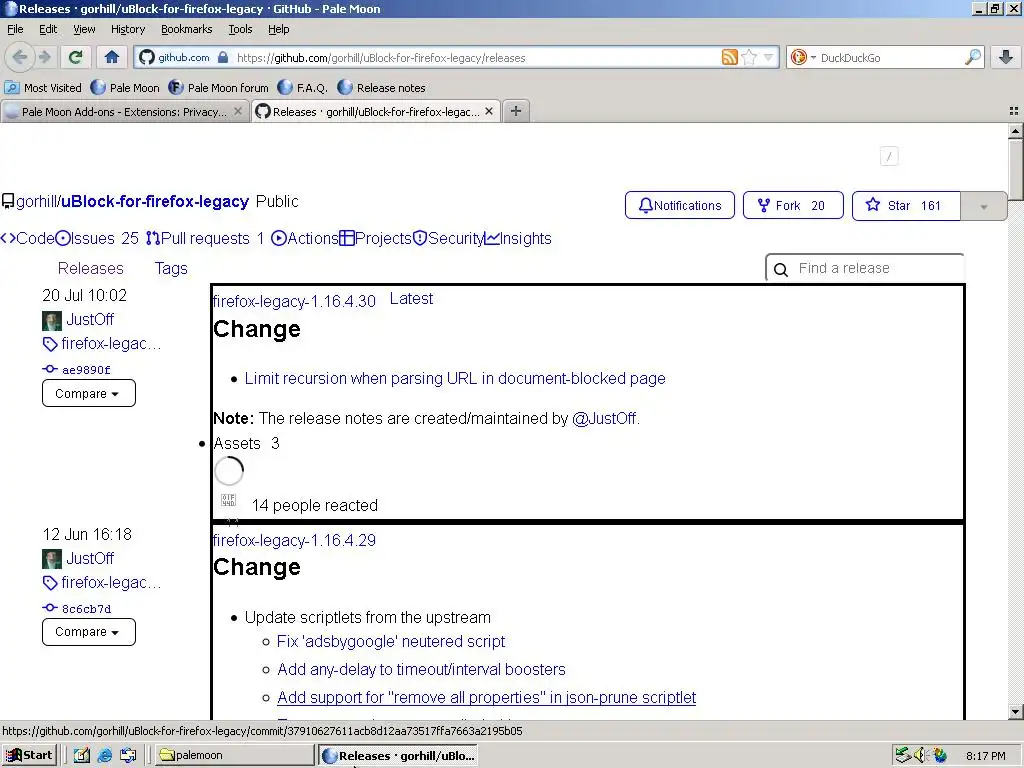Open the Add any-delay to timeout/interval boosters link
This screenshot has height=768, width=1024.
421,669
